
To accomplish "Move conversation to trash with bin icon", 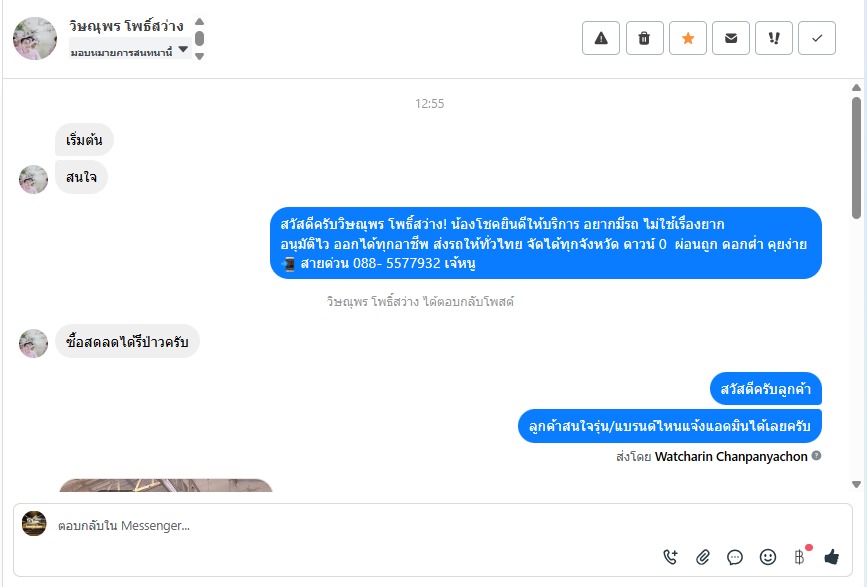I will pos(644,38).
